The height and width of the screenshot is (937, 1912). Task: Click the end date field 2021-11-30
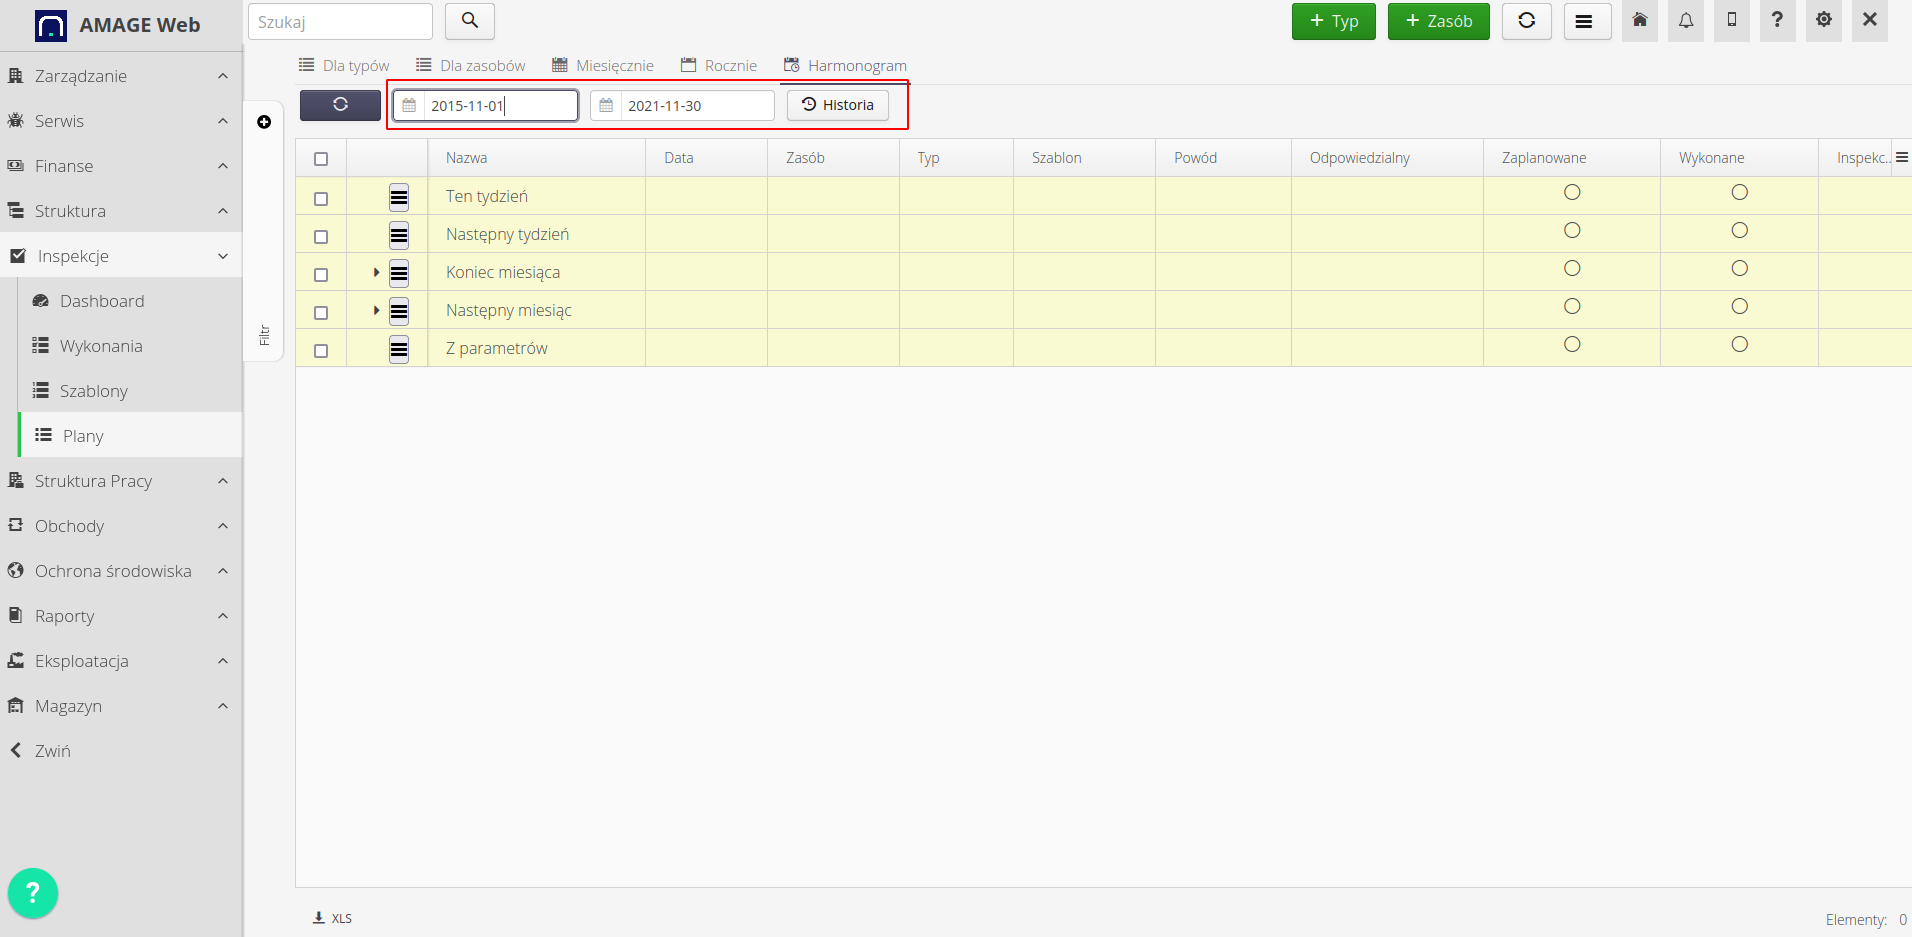pos(695,106)
